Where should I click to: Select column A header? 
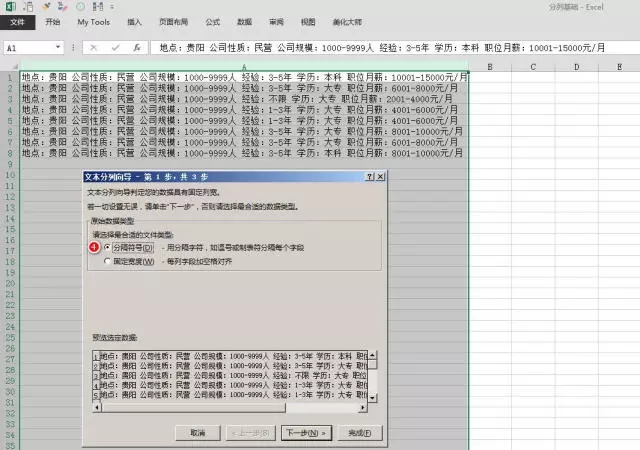click(244, 67)
